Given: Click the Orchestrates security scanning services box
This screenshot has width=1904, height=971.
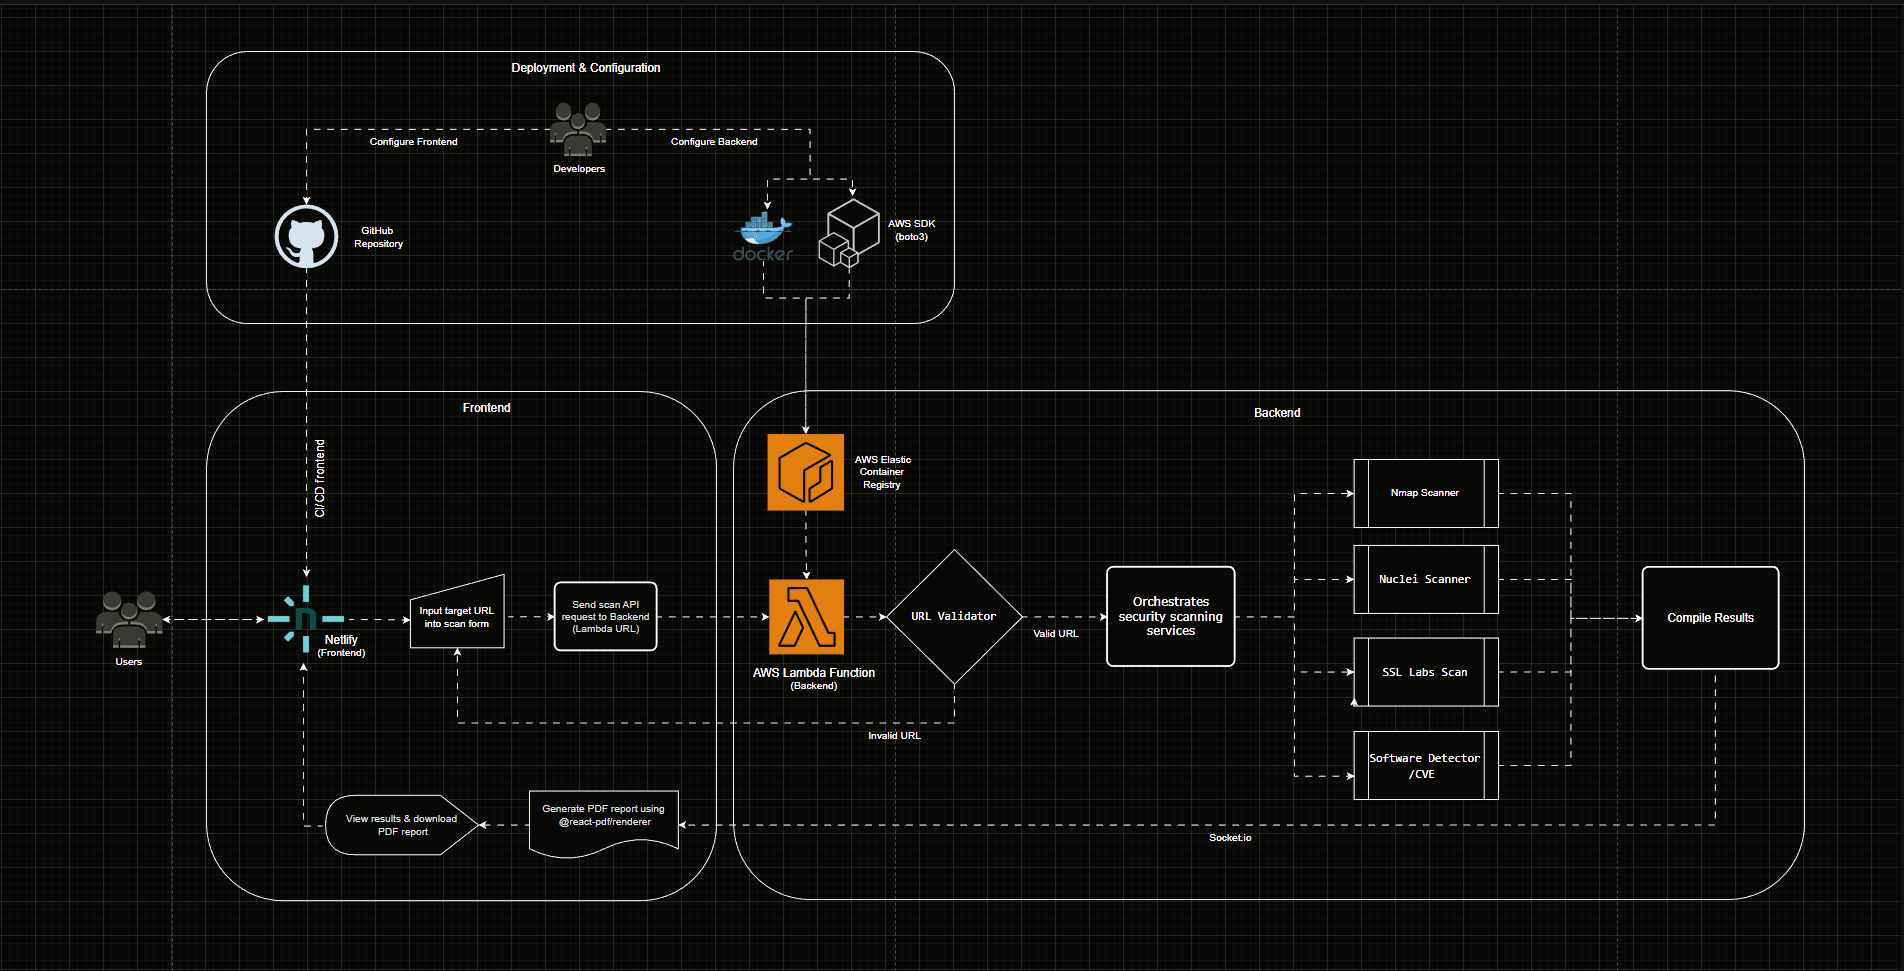Looking at the screenshot, I should [1170, 616].
